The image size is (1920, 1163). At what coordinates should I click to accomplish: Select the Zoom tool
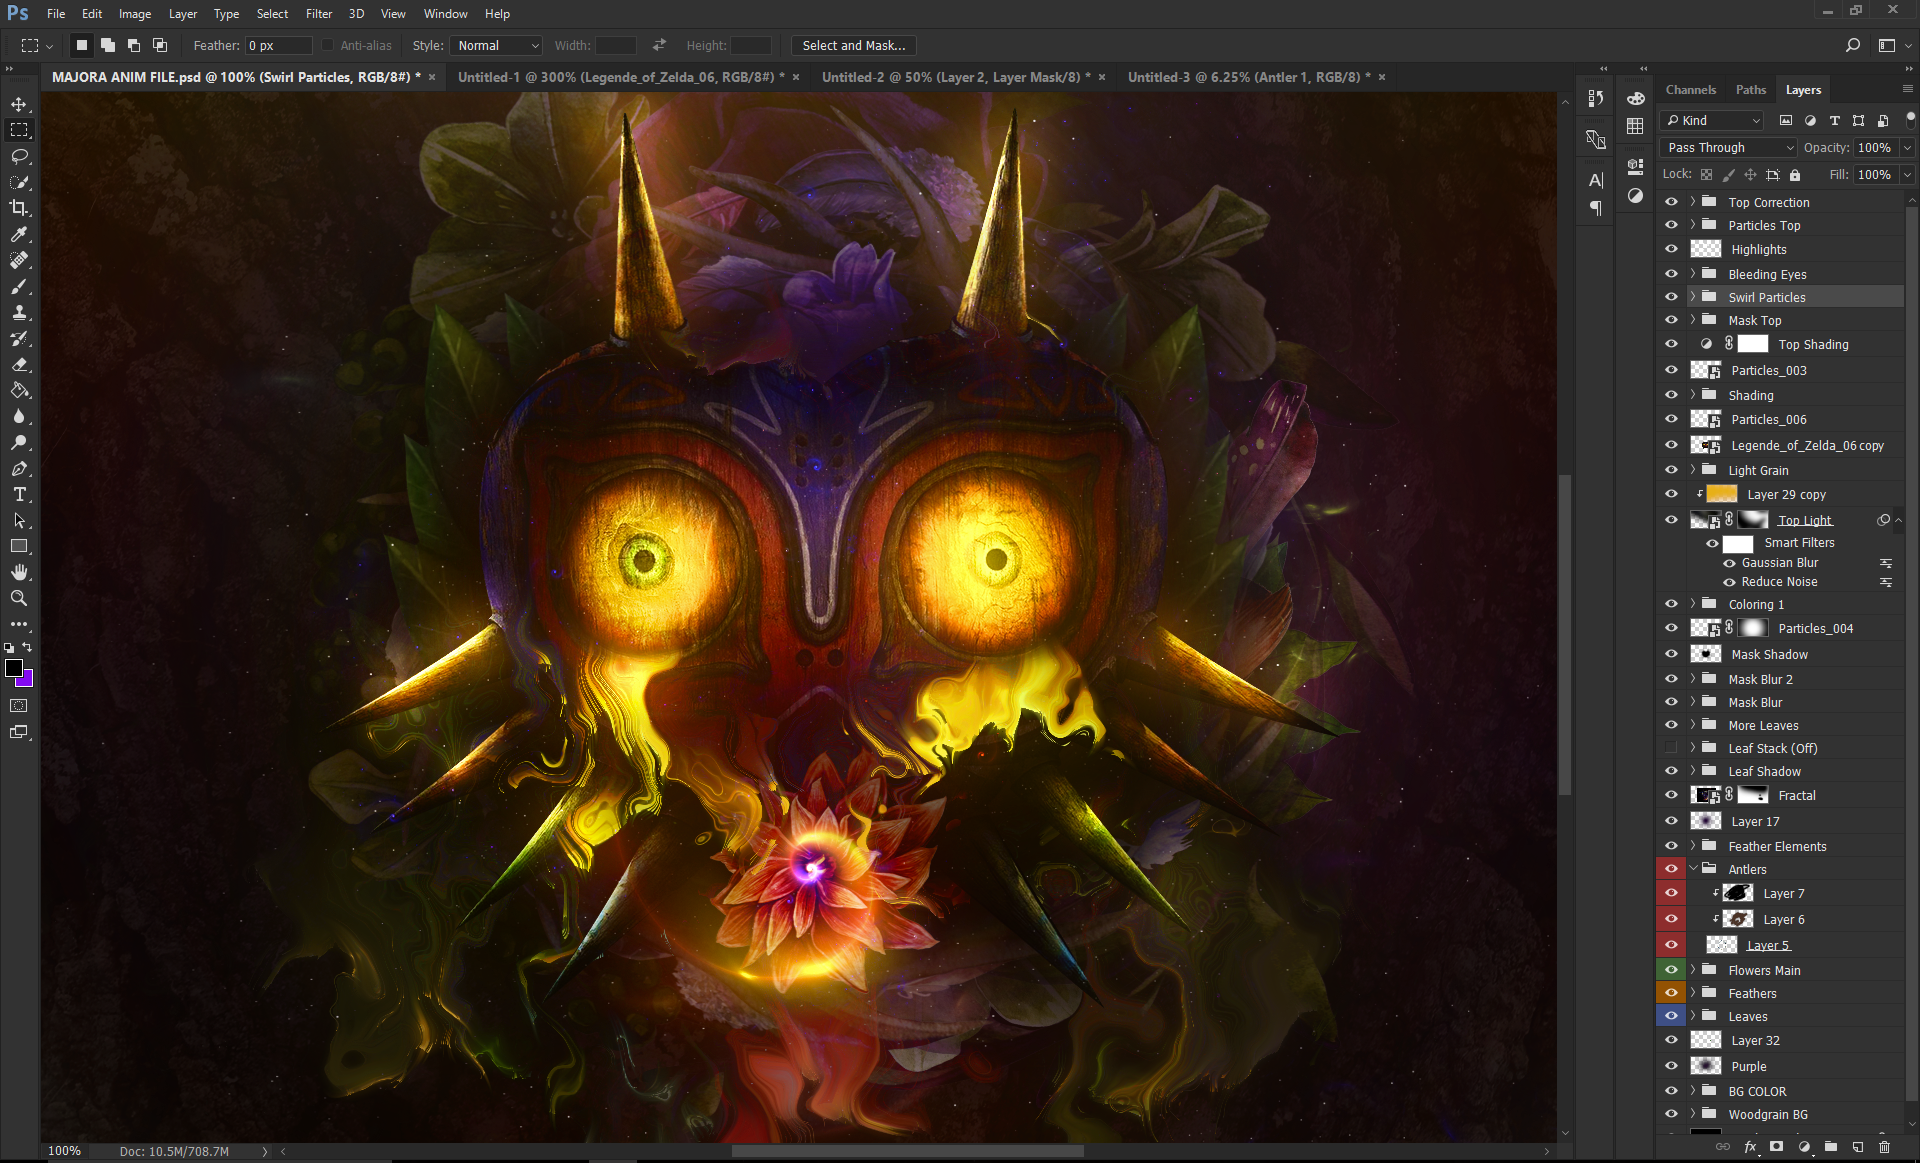(x=19, y=598)
